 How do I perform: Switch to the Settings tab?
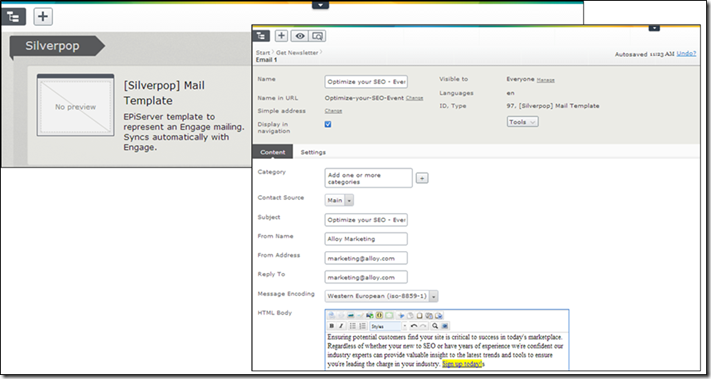[313, 152]
